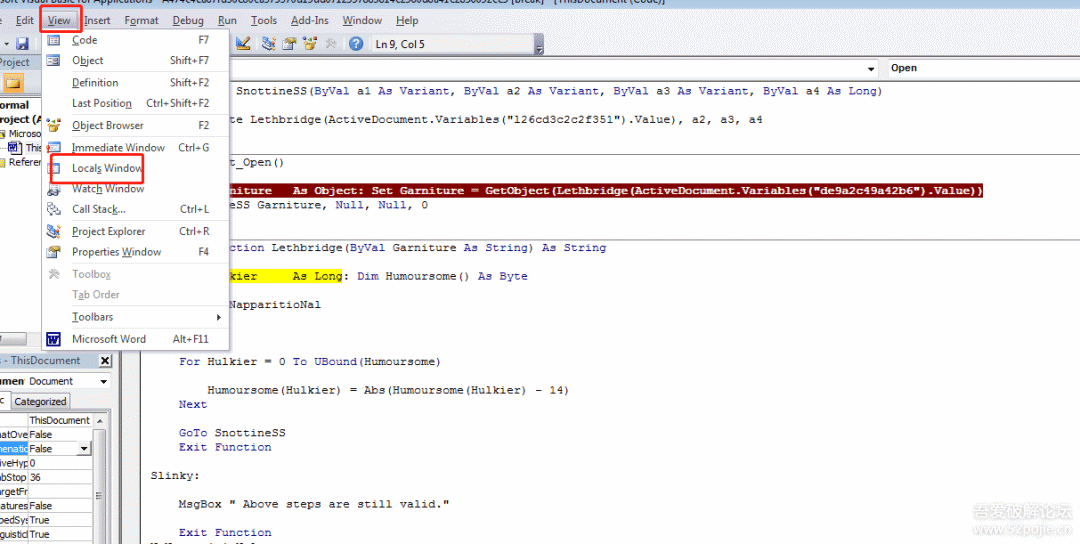Switch to the Categorized tab
Image resolution: width=1080 pixels, height=544 pixels.
pyautogui.click(x=40, y=401)
